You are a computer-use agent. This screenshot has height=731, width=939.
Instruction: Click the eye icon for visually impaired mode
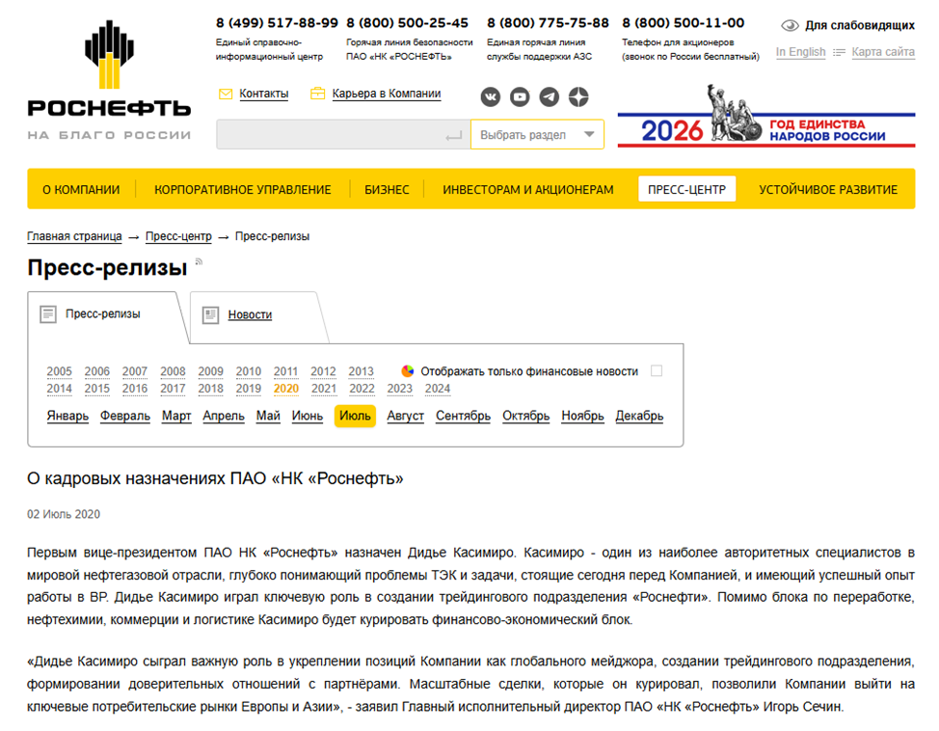pyautogui.click(x=790, y=25)
